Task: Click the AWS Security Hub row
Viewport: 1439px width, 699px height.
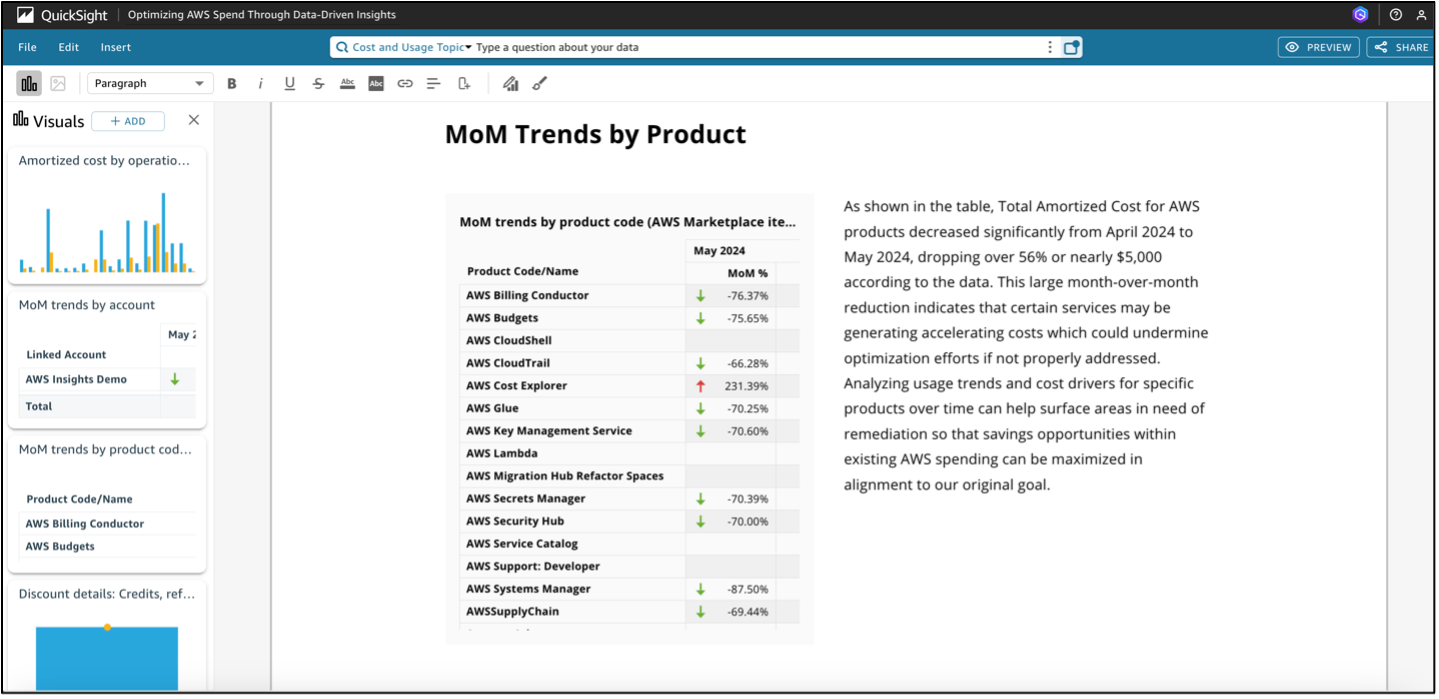Action: 630,521
